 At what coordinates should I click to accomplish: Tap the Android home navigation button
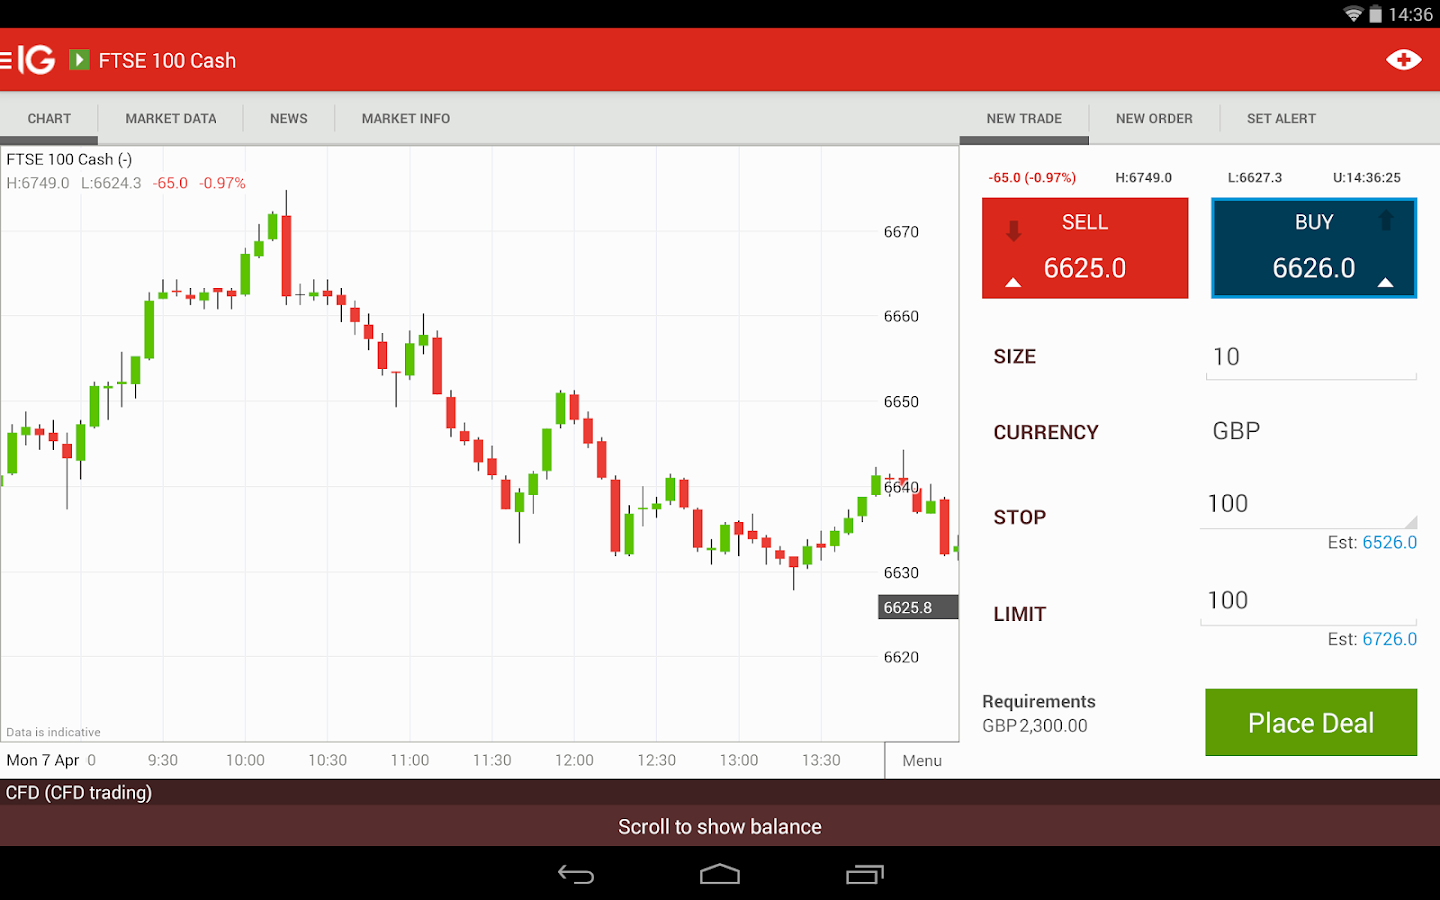click(x=720, y=875)
